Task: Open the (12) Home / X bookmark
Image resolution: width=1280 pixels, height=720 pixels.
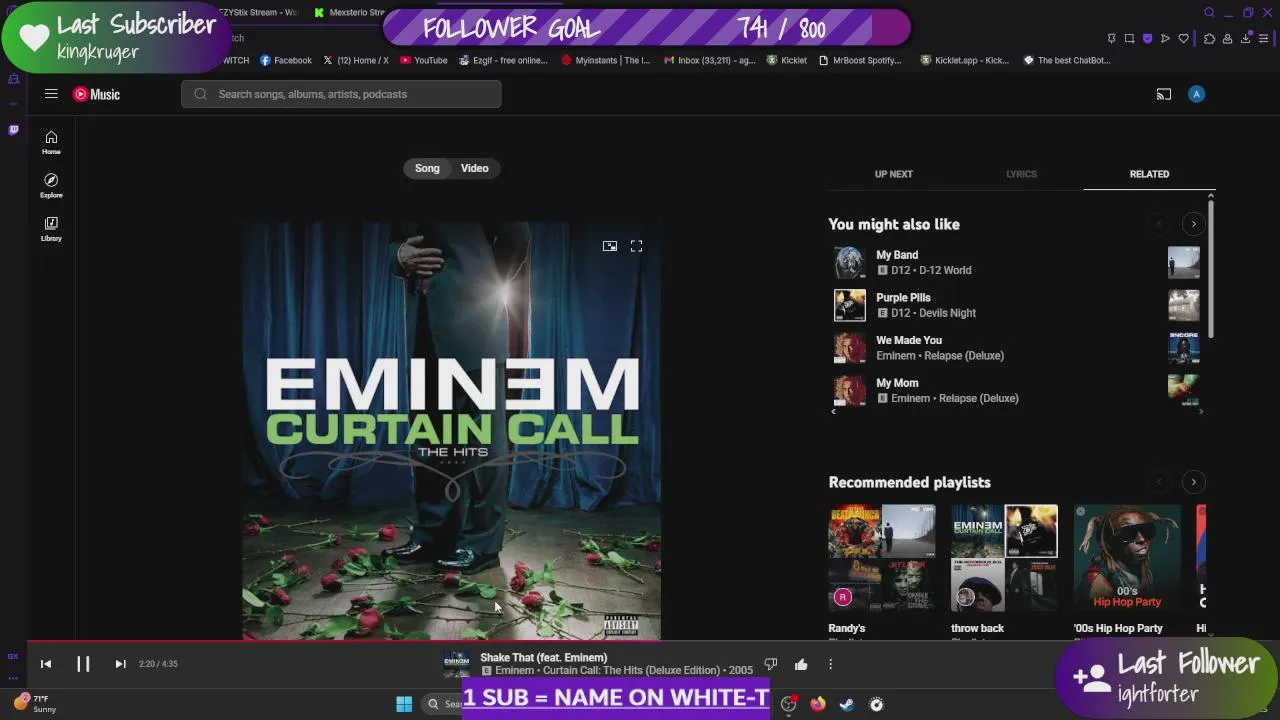Action: coord(356,60)
